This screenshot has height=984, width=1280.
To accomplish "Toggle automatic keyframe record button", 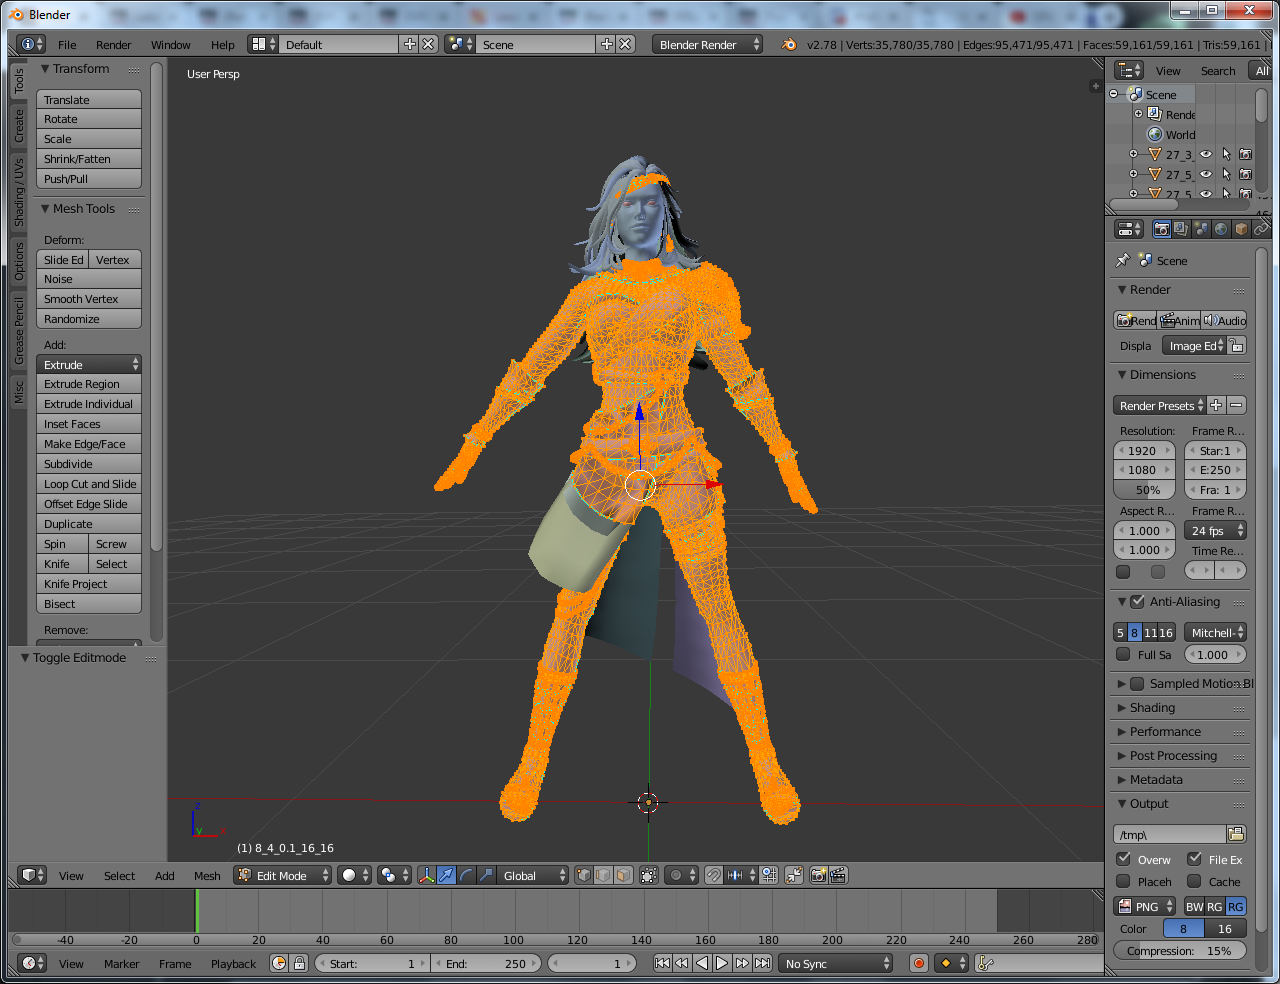I will coord(919,963).
